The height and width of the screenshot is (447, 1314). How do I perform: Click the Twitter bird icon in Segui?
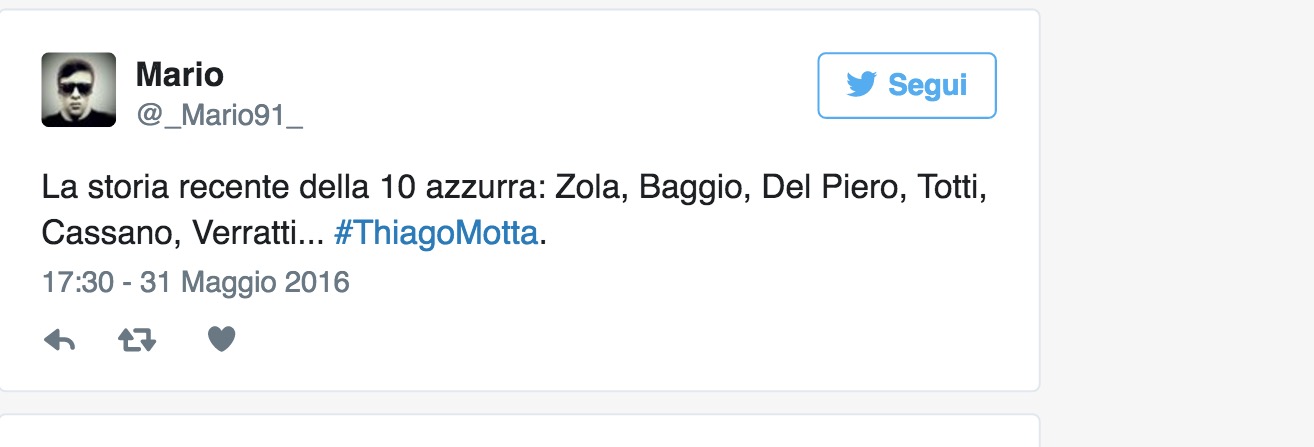[x=861, y=85]
